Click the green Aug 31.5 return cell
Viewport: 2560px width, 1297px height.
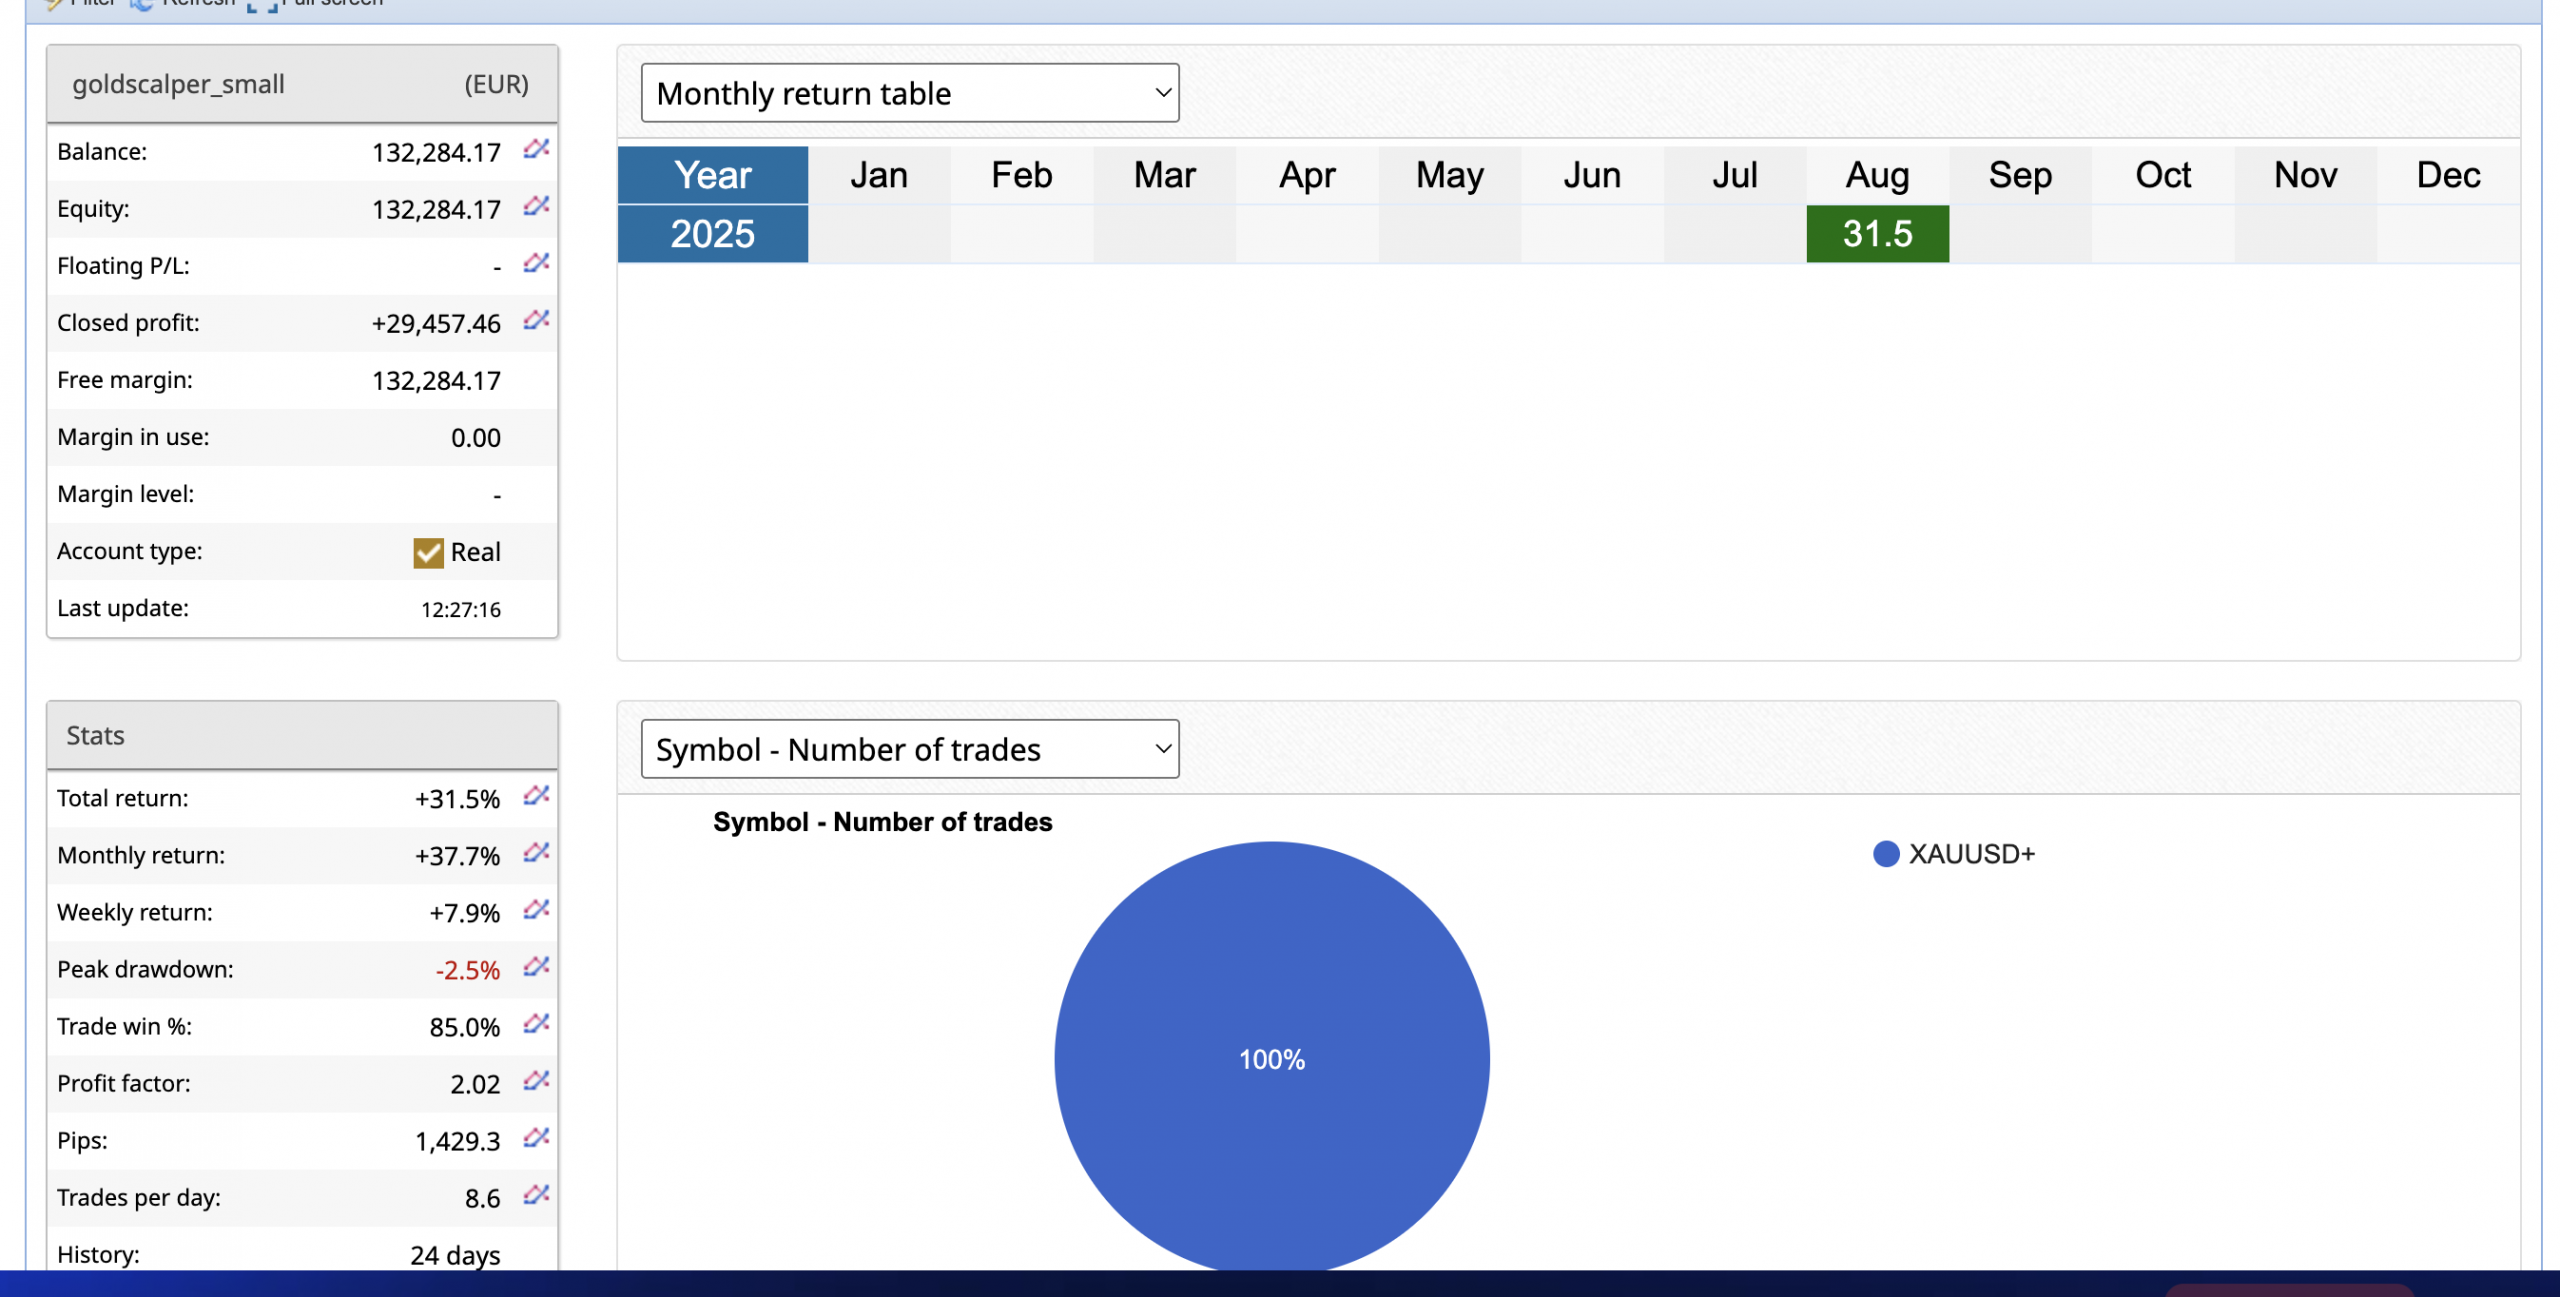click(x=1877, y=234)
